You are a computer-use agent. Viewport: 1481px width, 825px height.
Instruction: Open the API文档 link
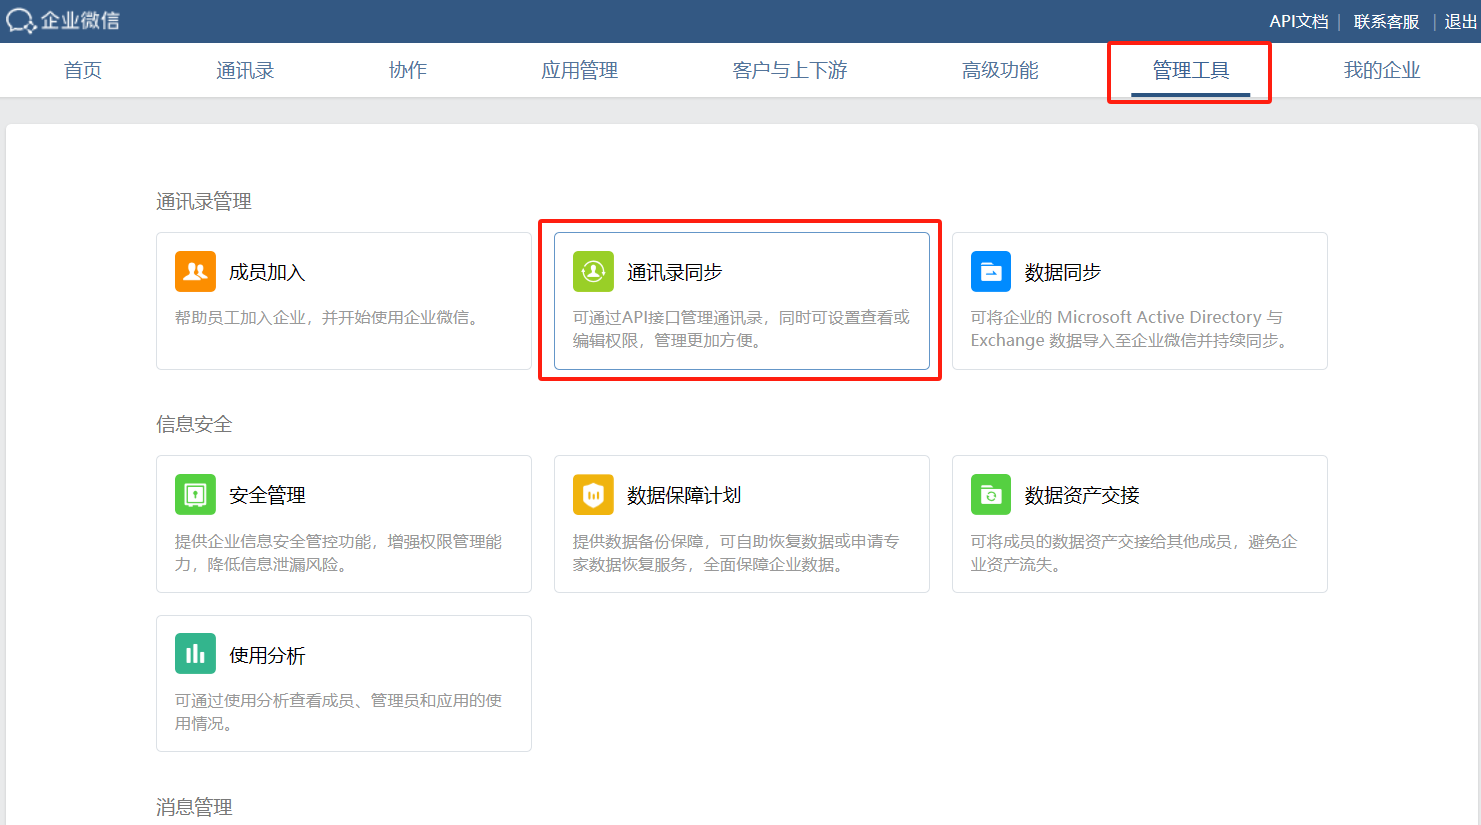[x=1298, y=22]
